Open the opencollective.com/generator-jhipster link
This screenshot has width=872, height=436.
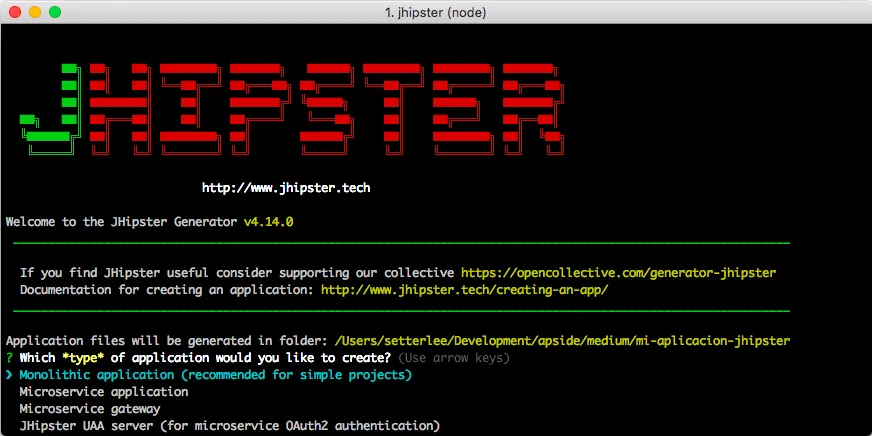click(618, 273)
